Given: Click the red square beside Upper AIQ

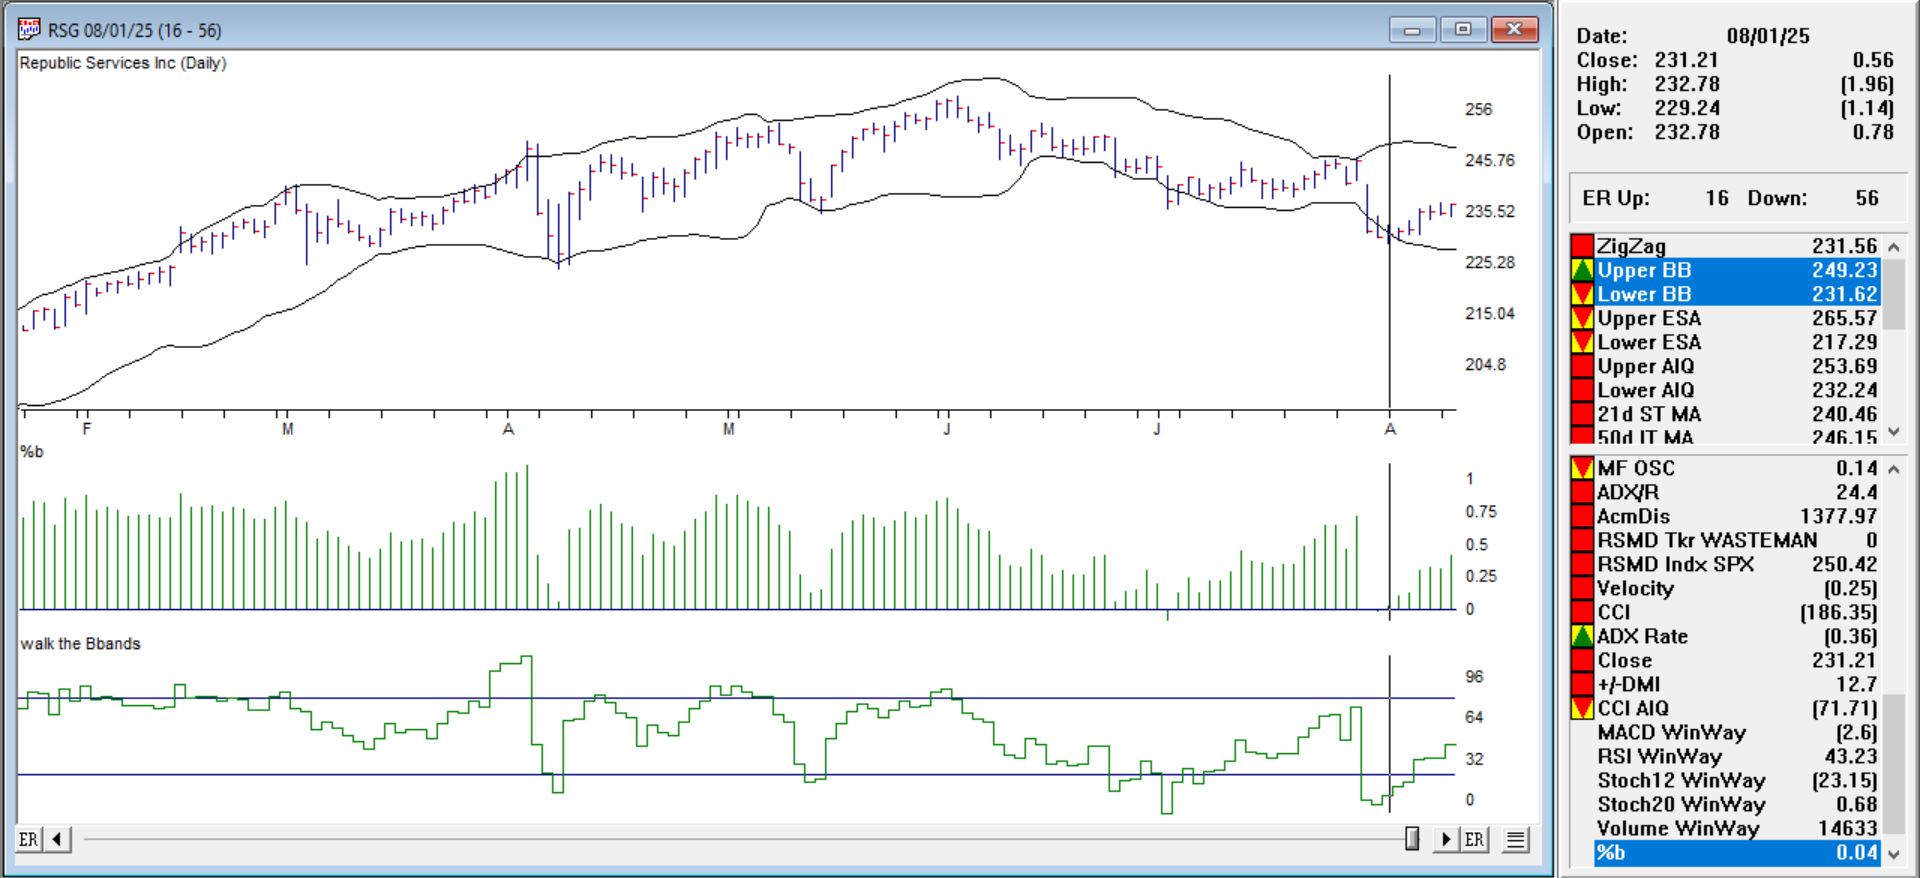Looking at the screenshot, I should click(1582, 366).
